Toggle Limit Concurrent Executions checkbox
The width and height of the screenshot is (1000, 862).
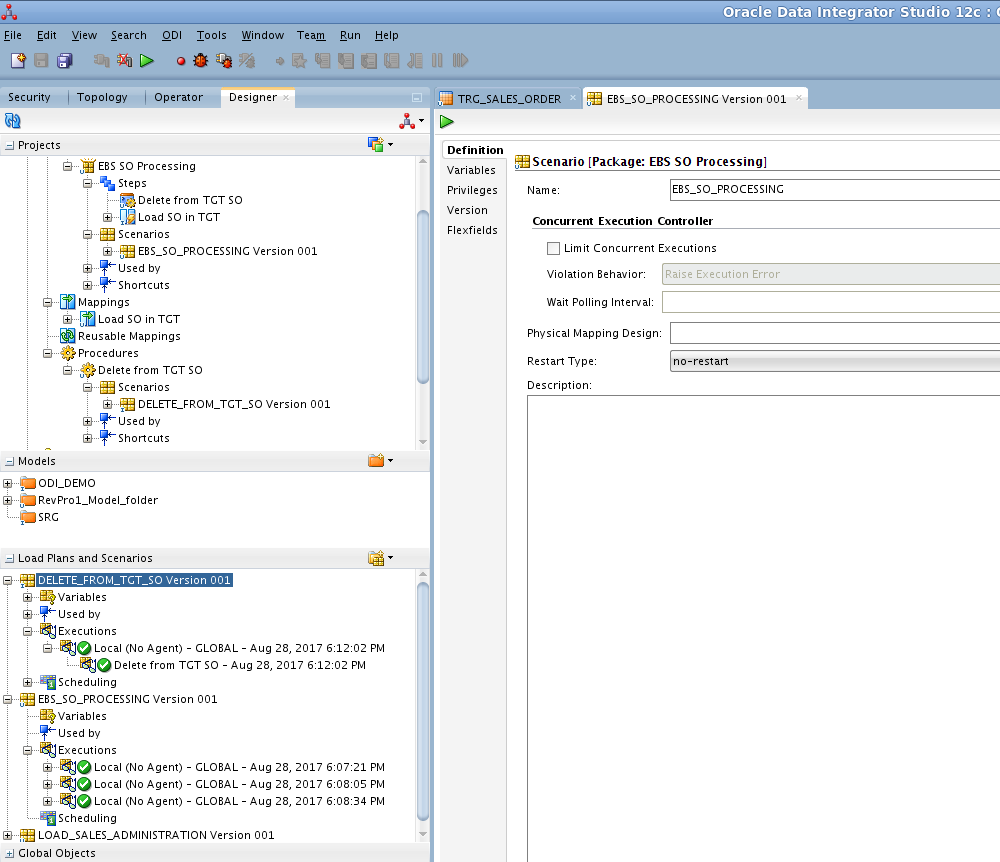(554, 249)
